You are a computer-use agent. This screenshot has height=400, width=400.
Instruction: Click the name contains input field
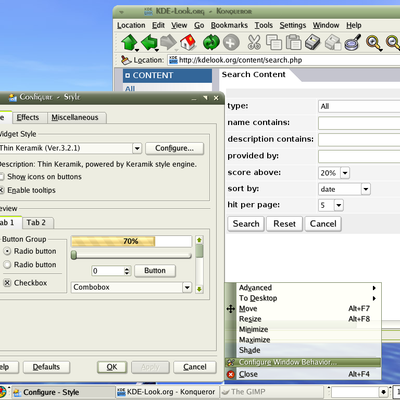tap(359, 123)
